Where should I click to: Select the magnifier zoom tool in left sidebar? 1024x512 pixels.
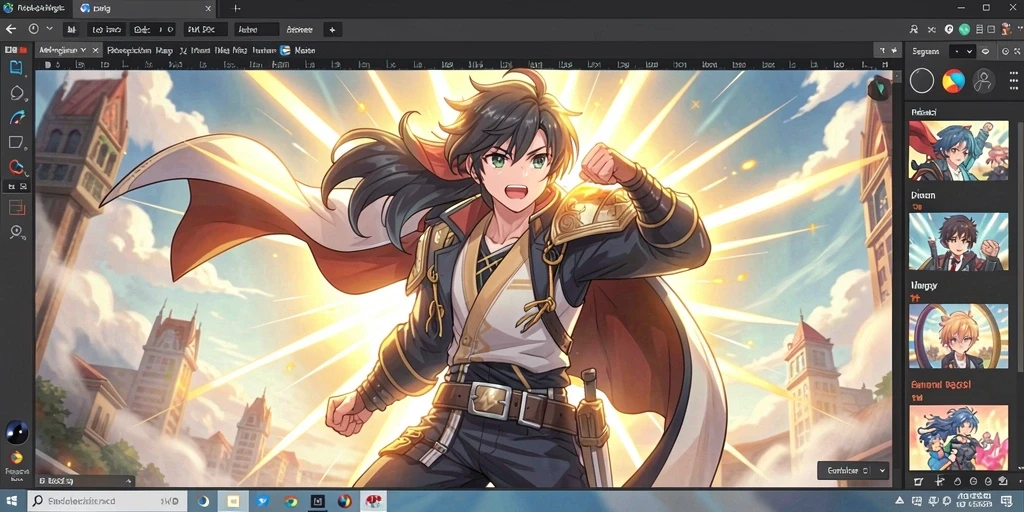click(16, 232)
